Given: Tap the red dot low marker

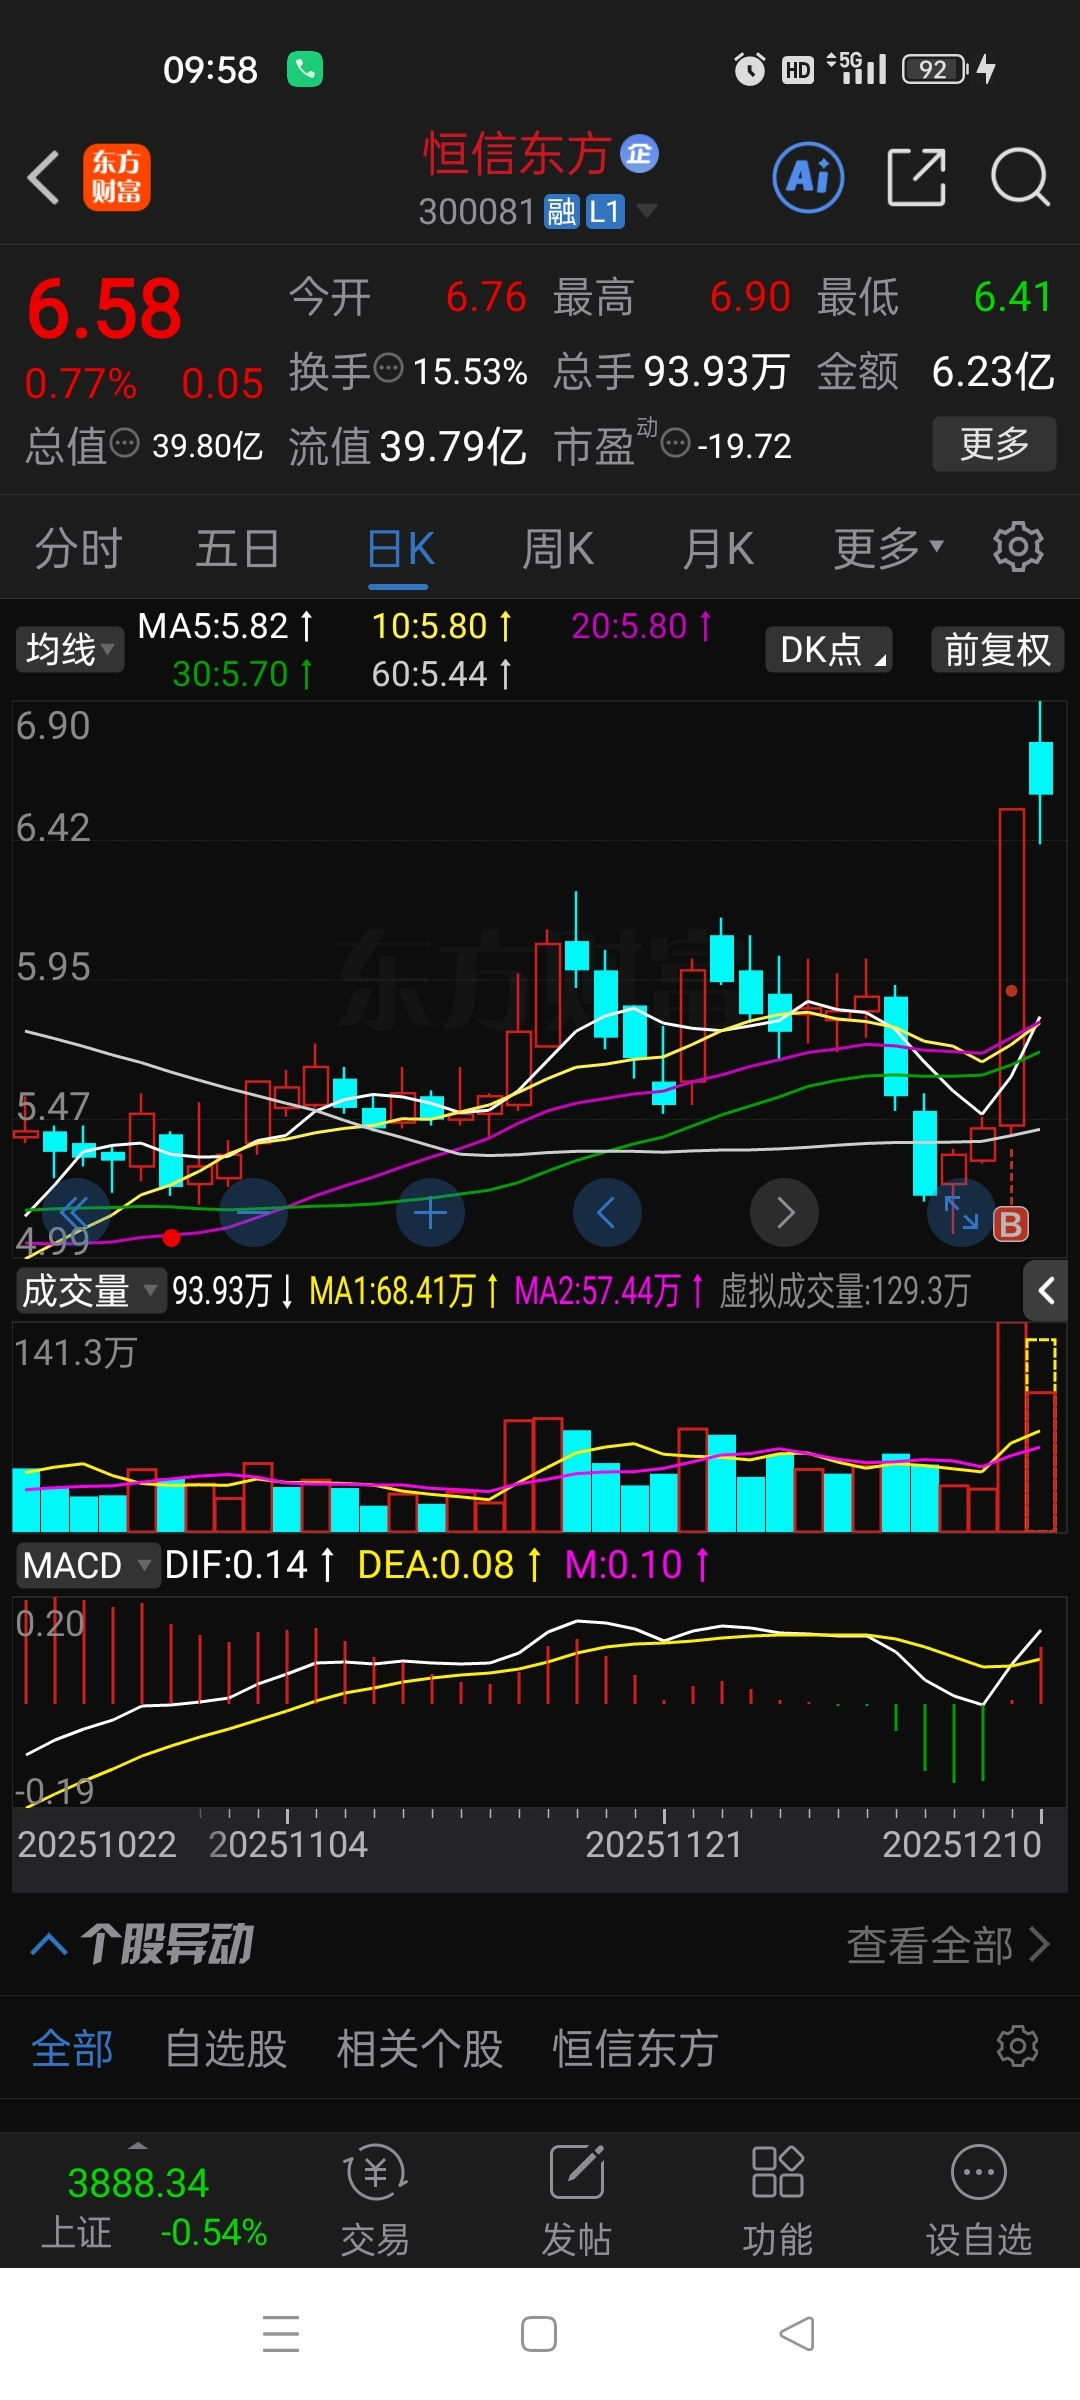Looking at the screenshot, I should point(172,1238).
